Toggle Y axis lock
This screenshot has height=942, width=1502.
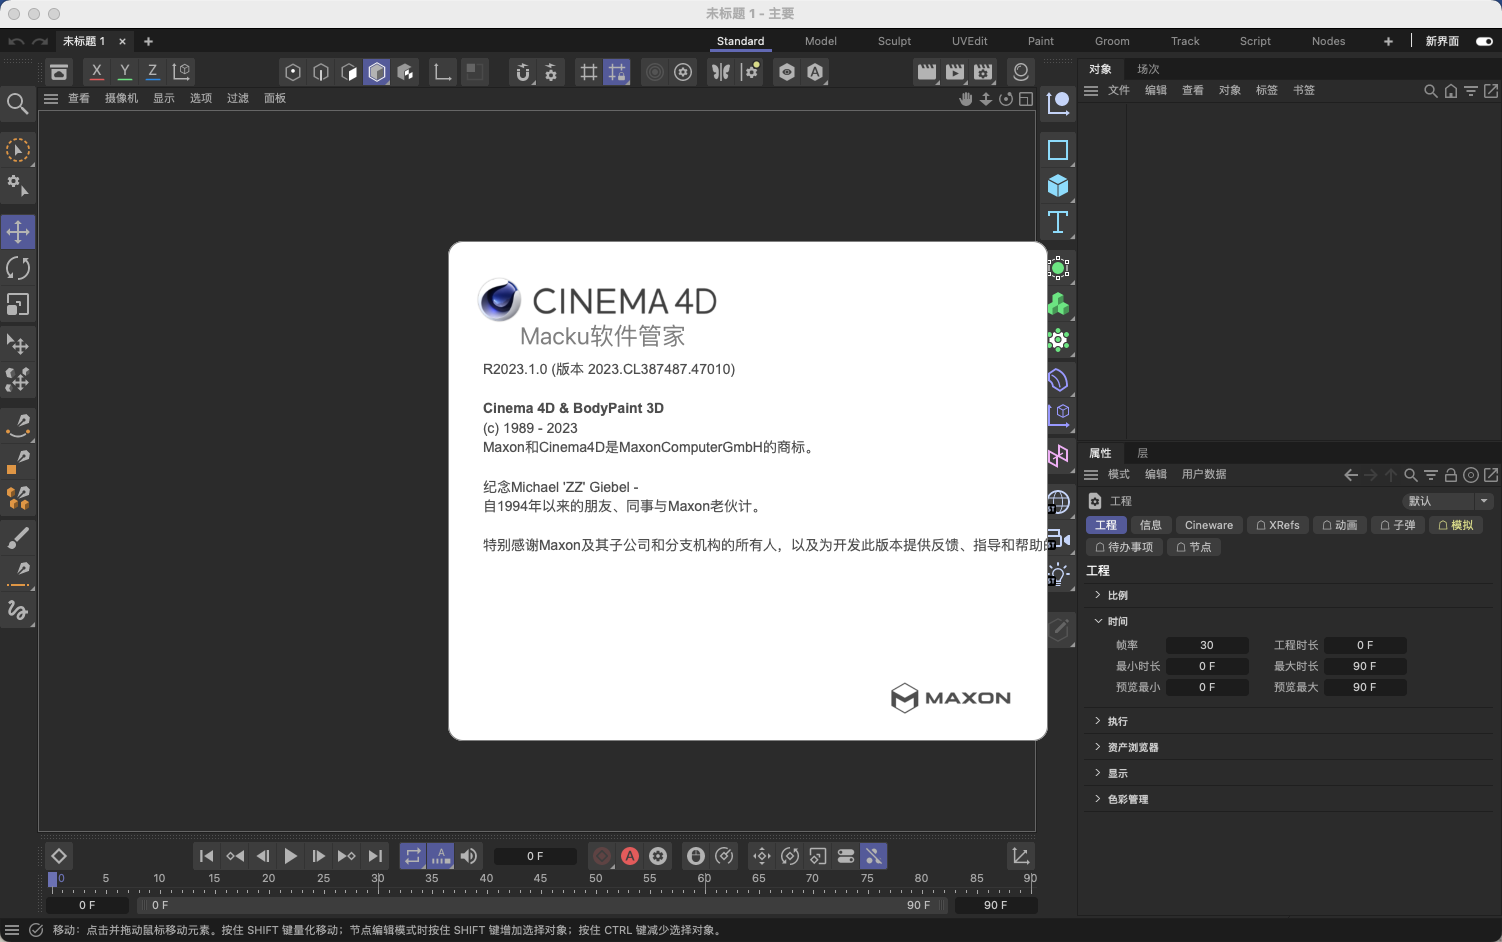pyautogui.click(x=124, y=72)
